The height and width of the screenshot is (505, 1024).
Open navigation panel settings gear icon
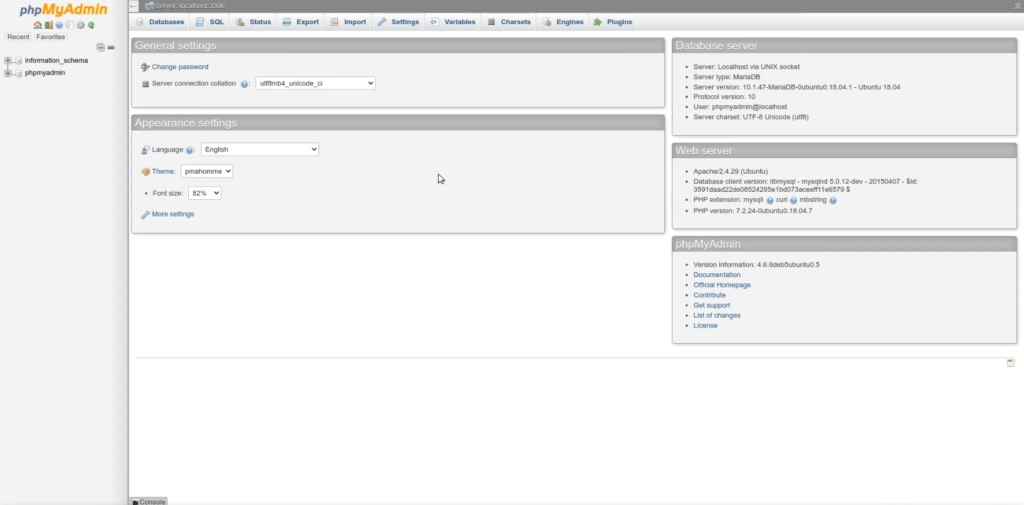[80, 25]
